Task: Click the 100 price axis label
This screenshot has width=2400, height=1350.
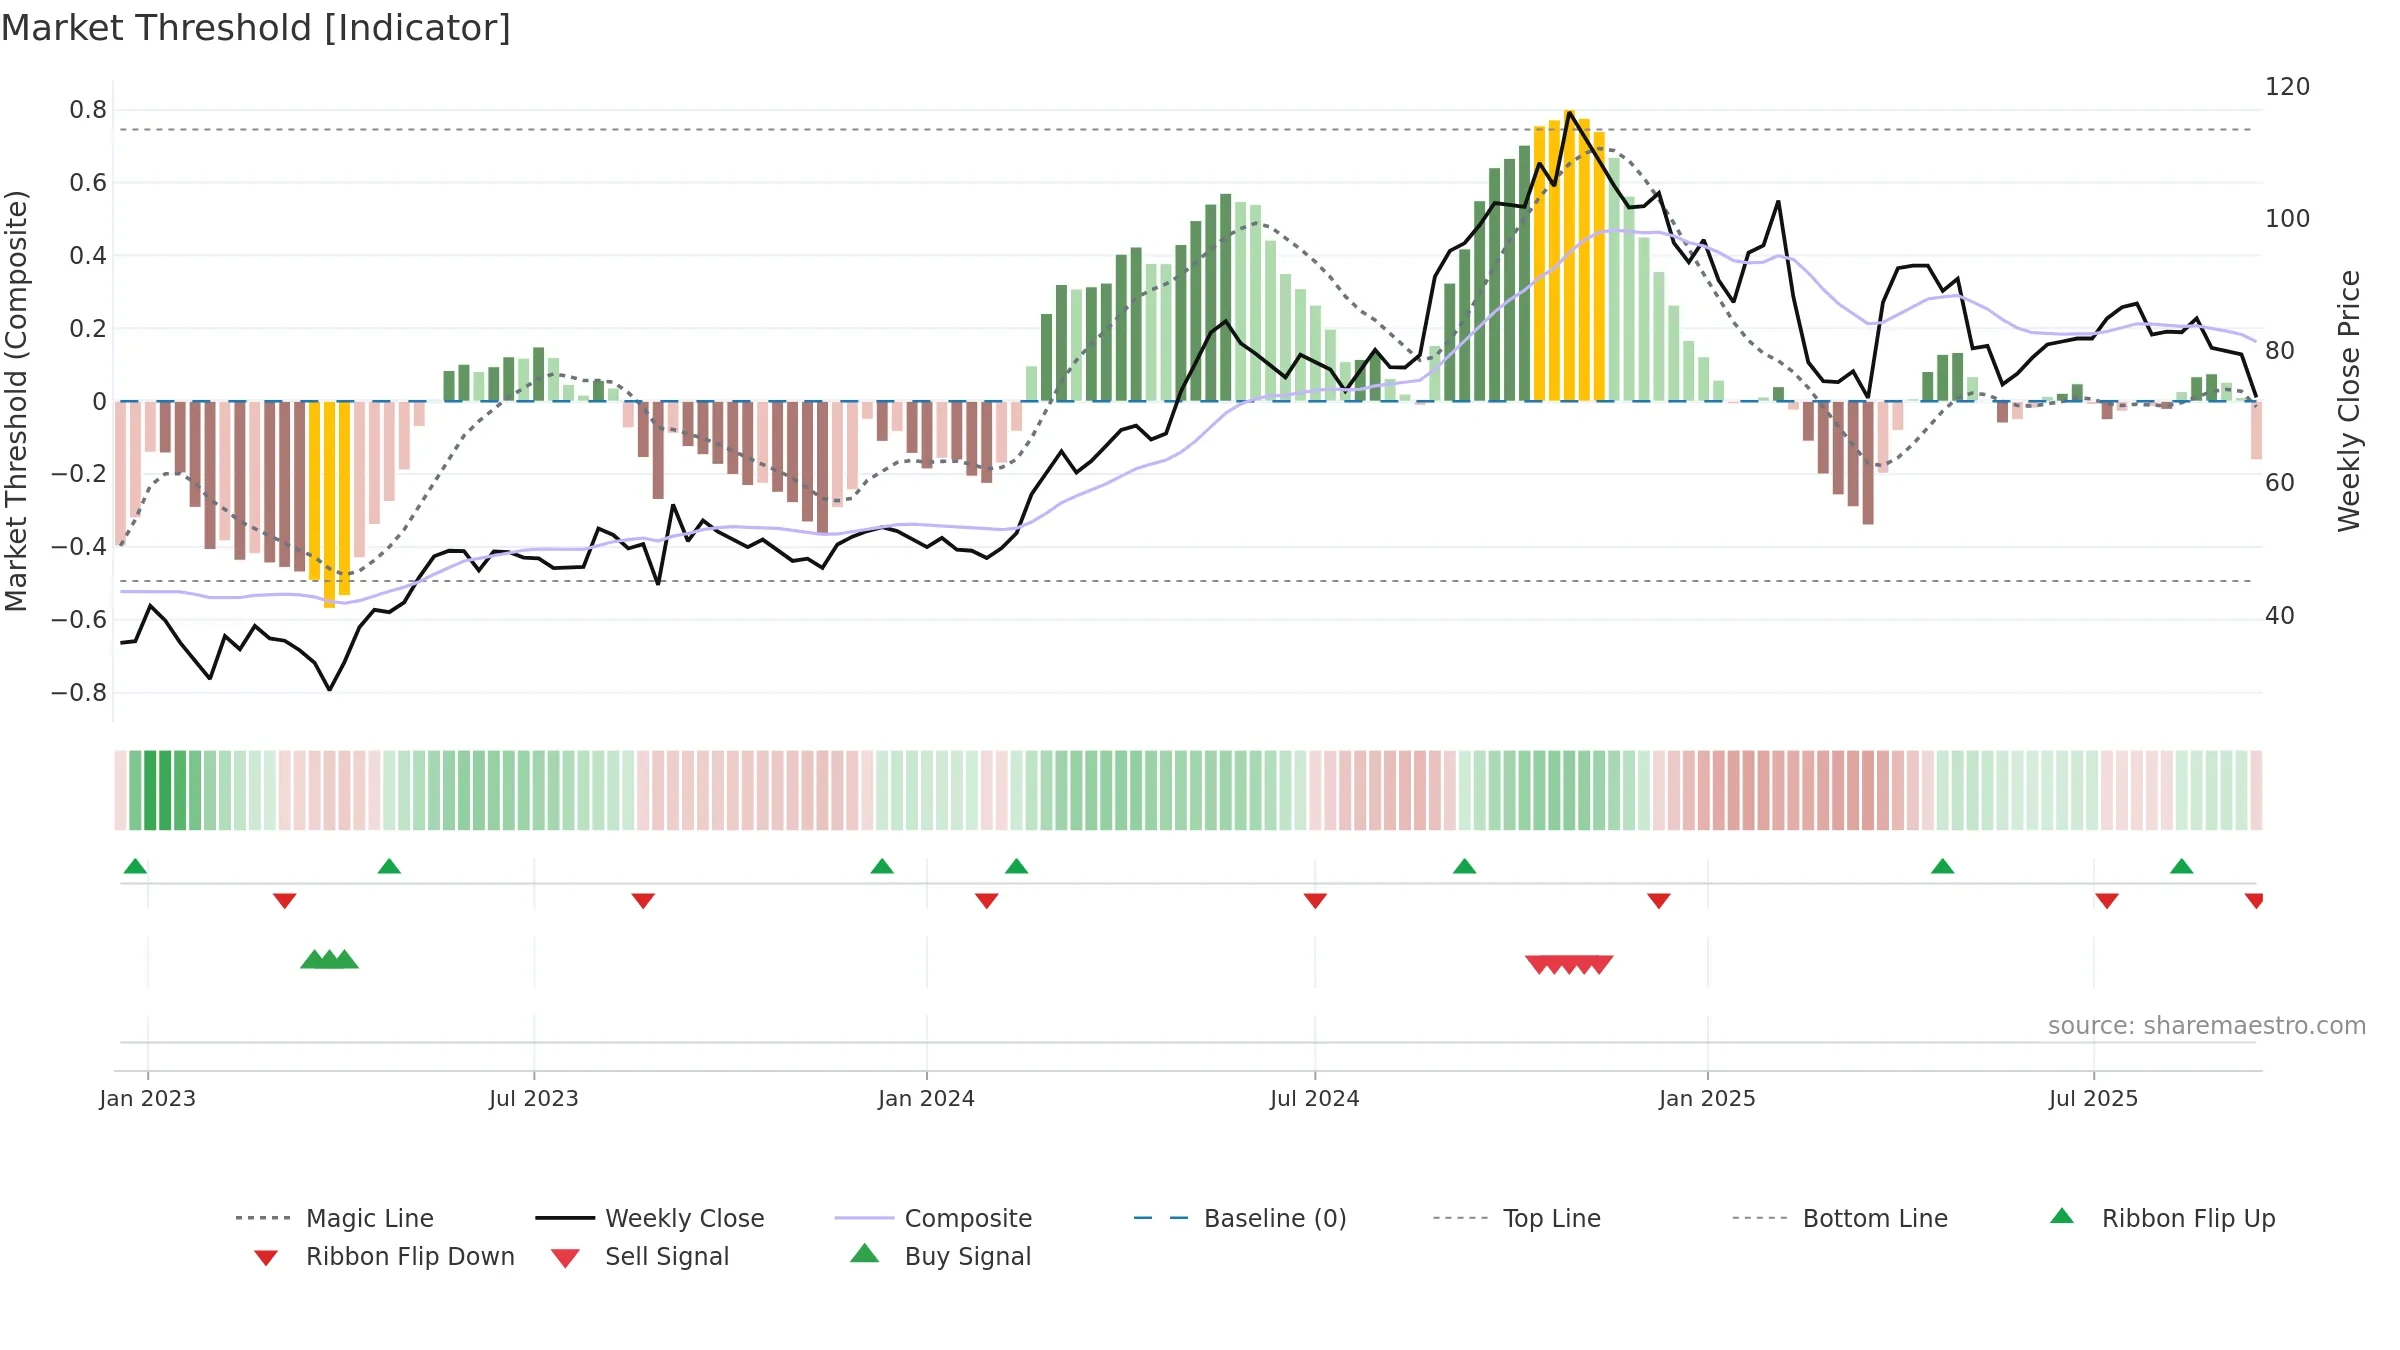Action: (2288, 219)
